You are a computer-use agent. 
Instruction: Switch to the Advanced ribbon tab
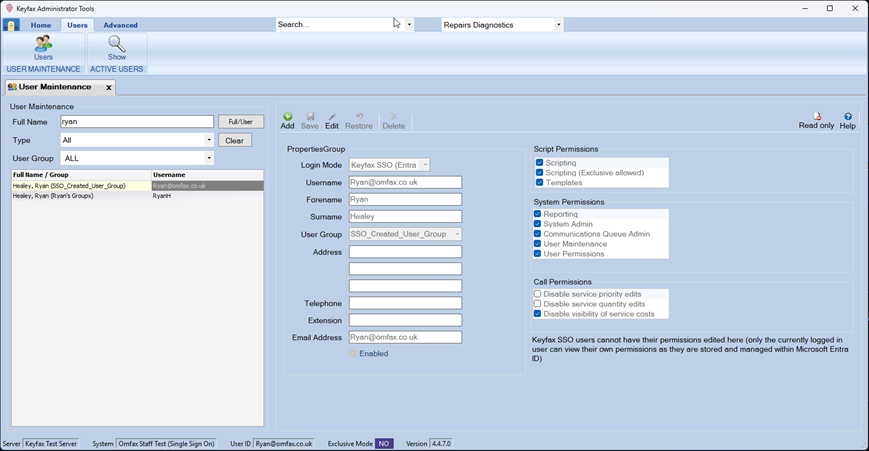[121, 25]
